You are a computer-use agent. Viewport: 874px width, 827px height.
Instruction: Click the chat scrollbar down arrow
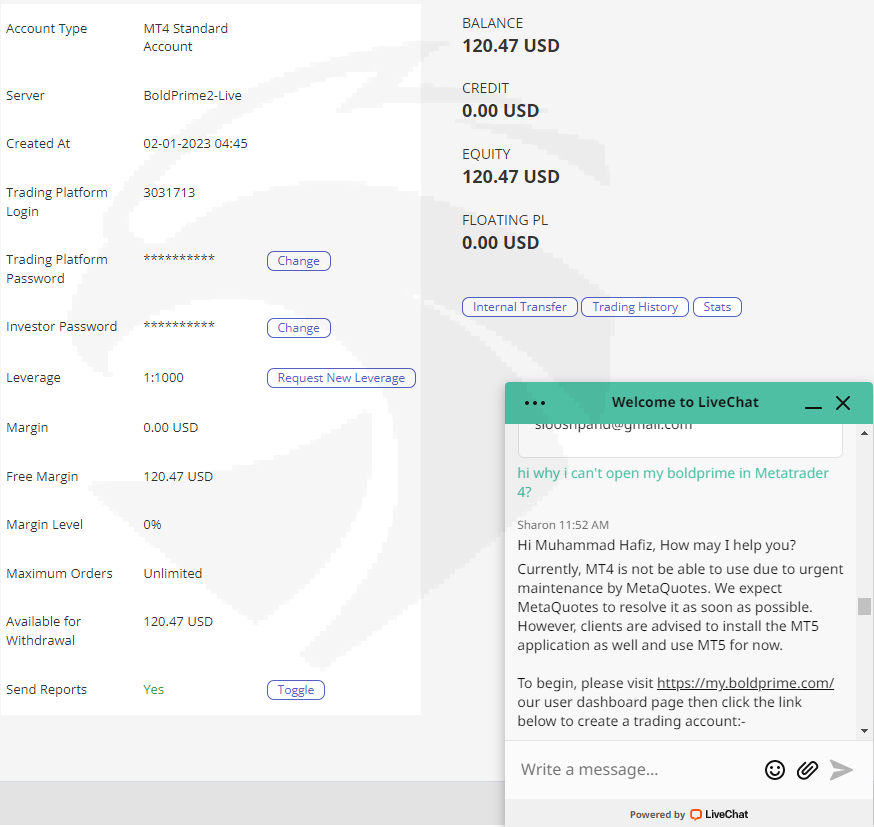[865, 732]
